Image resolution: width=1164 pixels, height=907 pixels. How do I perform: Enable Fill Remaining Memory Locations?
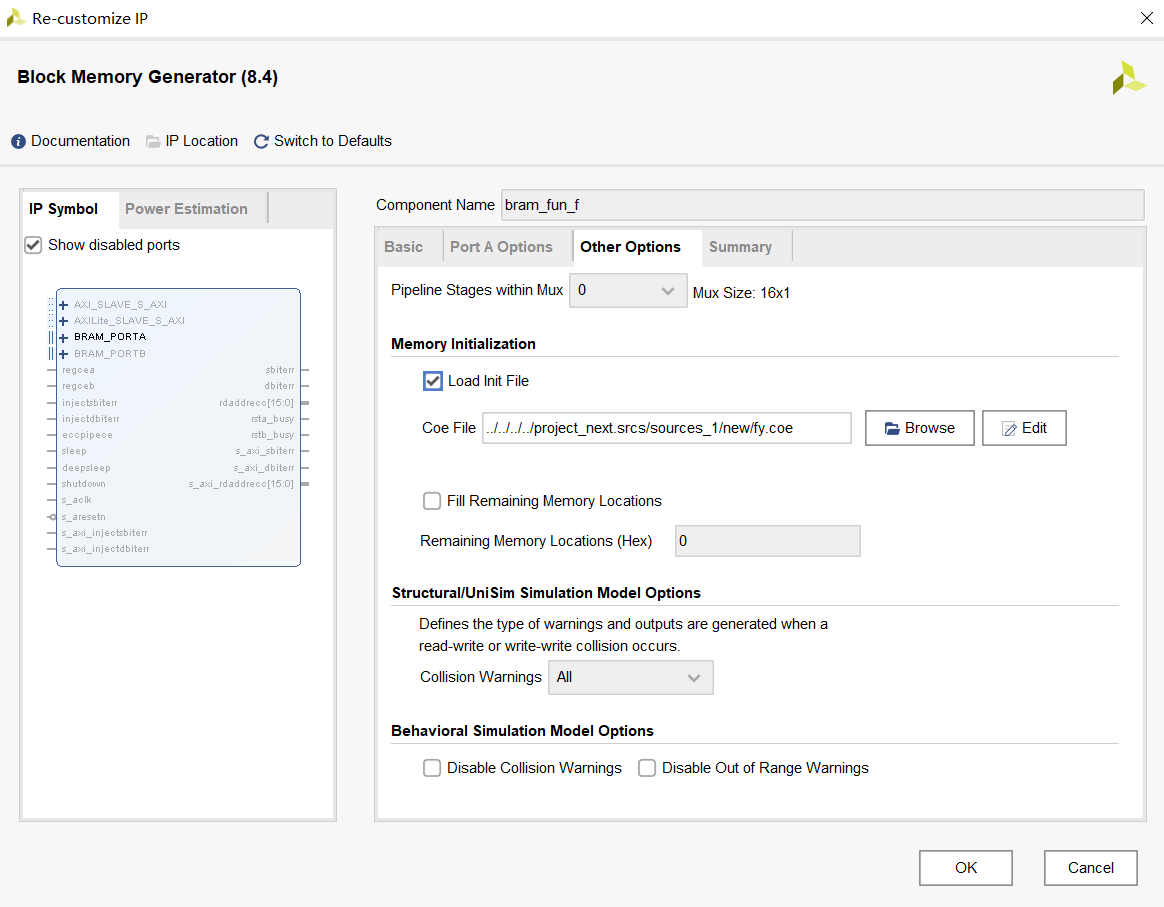[x=432, y=501]
